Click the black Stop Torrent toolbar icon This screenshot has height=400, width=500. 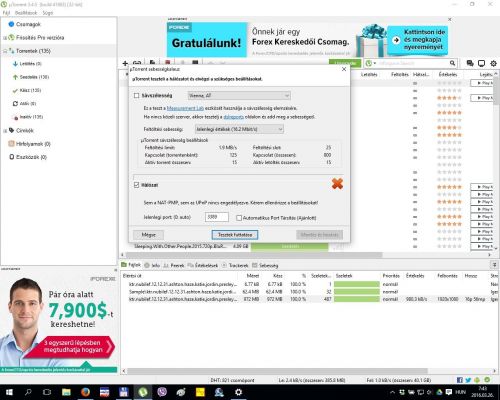pyautogui.click(x=195, y=62)
